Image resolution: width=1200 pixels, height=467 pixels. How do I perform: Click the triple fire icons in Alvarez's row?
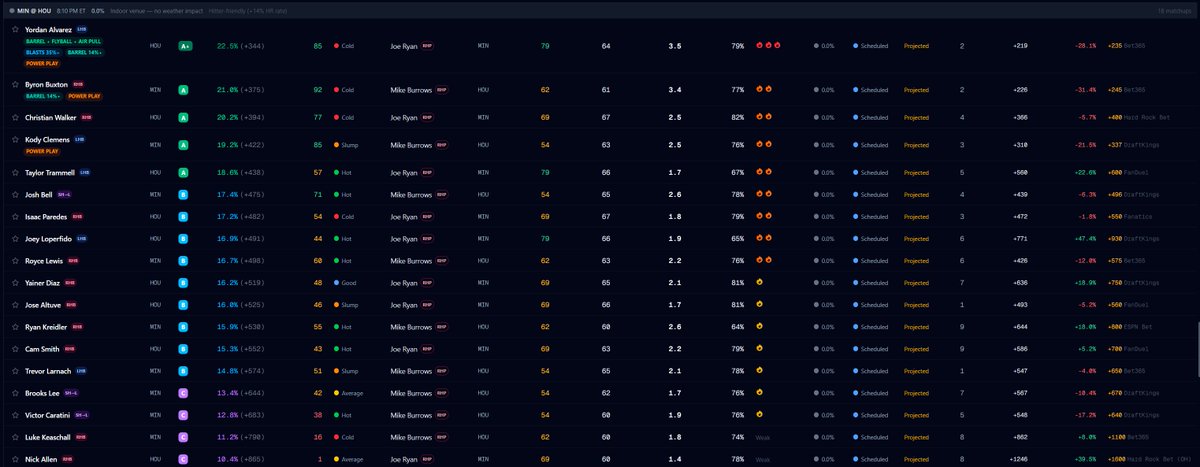pyautogui.click(x=766, y=46)
